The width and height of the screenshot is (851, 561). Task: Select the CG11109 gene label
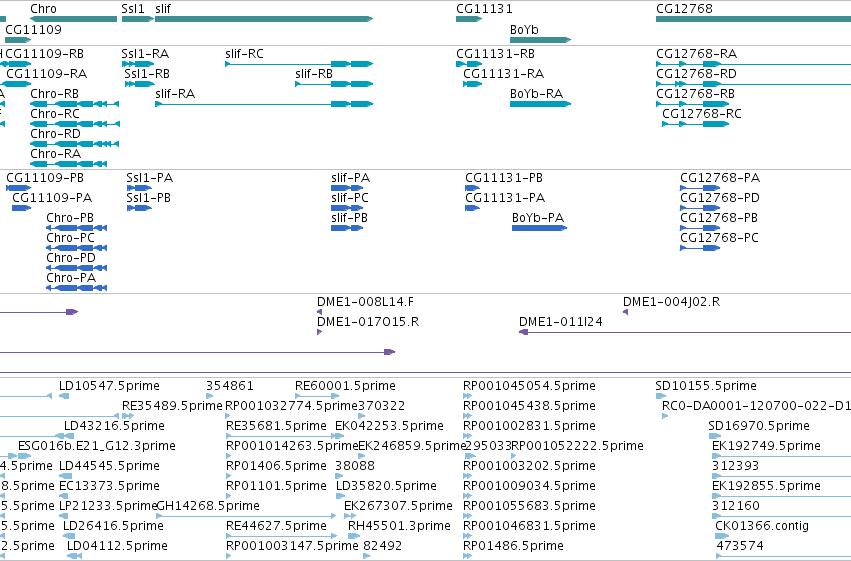pyautogui.click(x=33, y=30)
